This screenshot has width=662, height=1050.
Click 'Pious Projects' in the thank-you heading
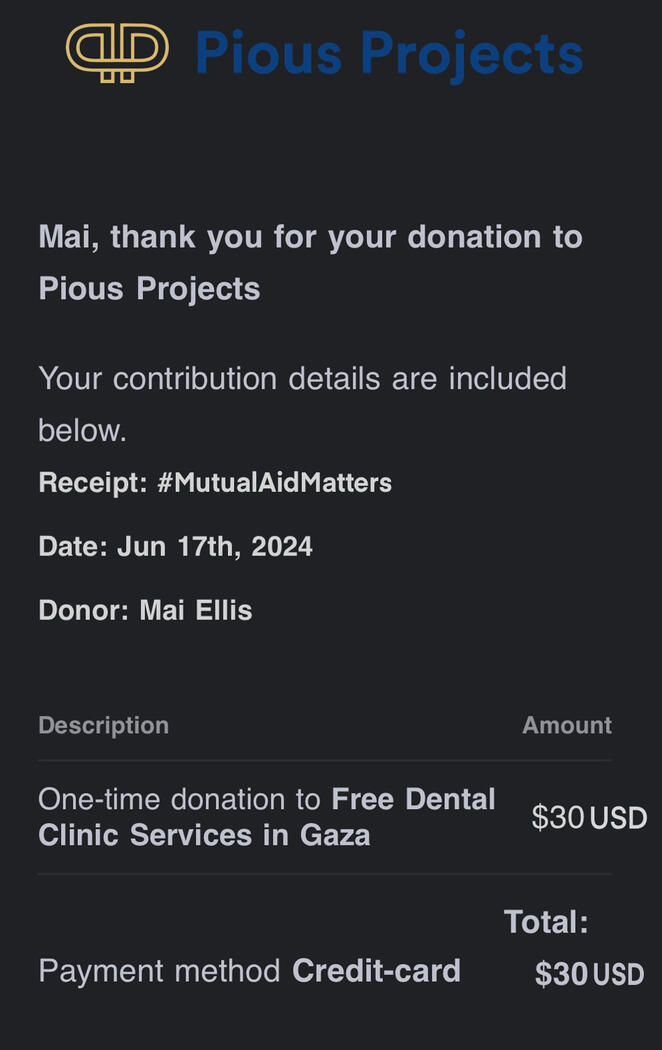(x=149, y=289)
